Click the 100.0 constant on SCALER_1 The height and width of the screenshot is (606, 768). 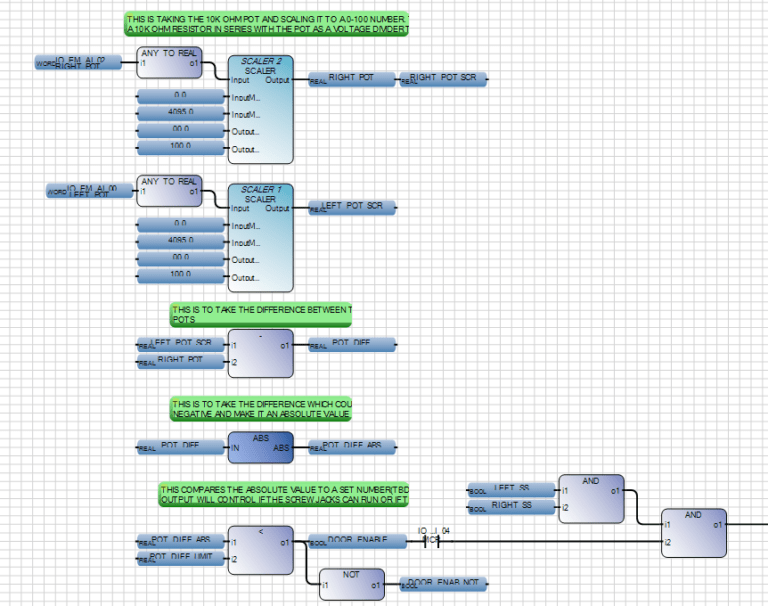coord(181,276)
